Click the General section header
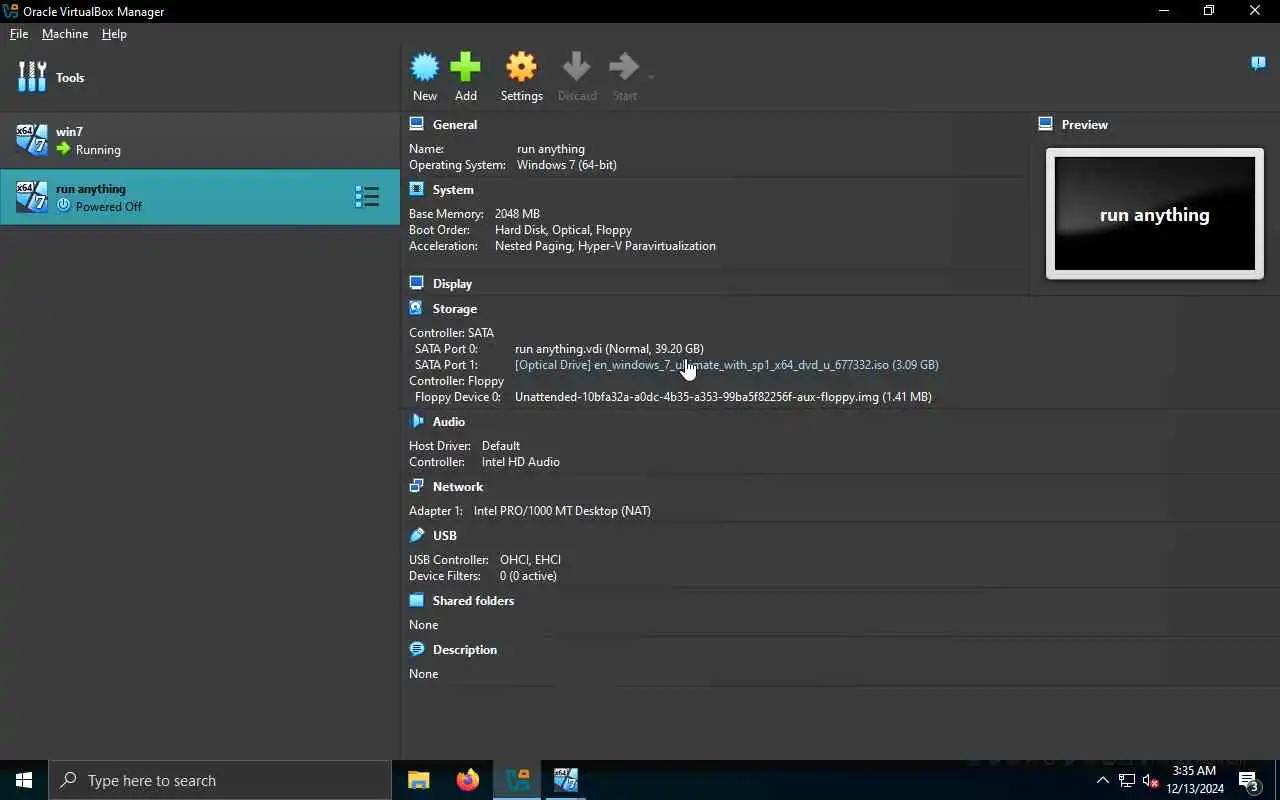This screenshot has height=800, width=1280. pos(455,125)
